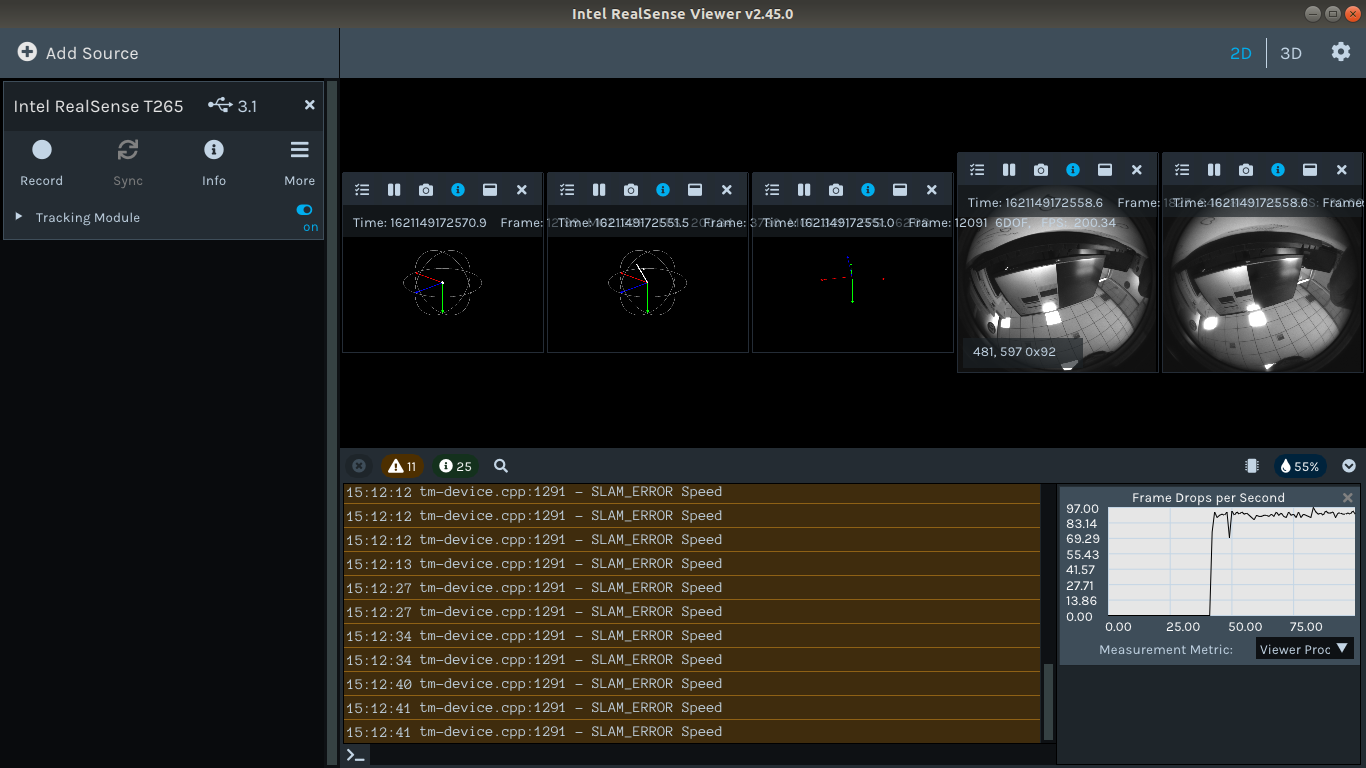Close the 1621149172570.9 stream window
1366x768 pixels.
522,190
